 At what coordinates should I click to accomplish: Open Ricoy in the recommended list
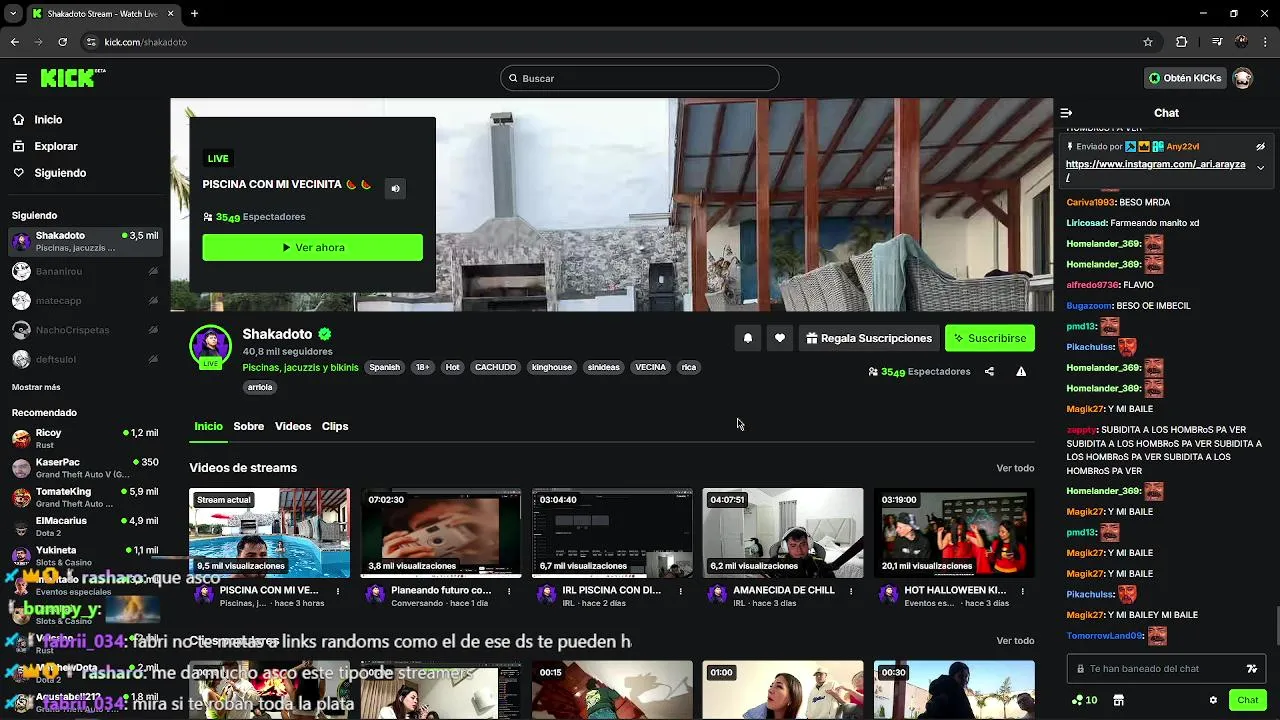85,438
